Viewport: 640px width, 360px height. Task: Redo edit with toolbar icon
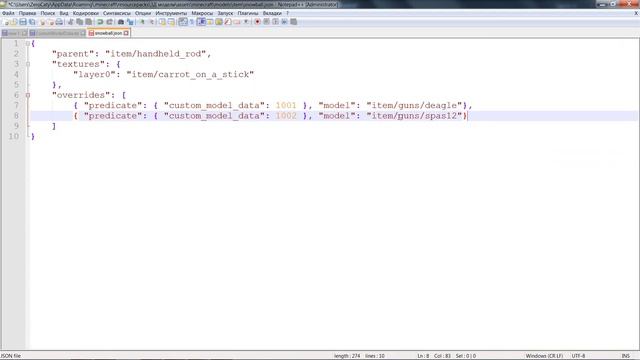point(110,22)
